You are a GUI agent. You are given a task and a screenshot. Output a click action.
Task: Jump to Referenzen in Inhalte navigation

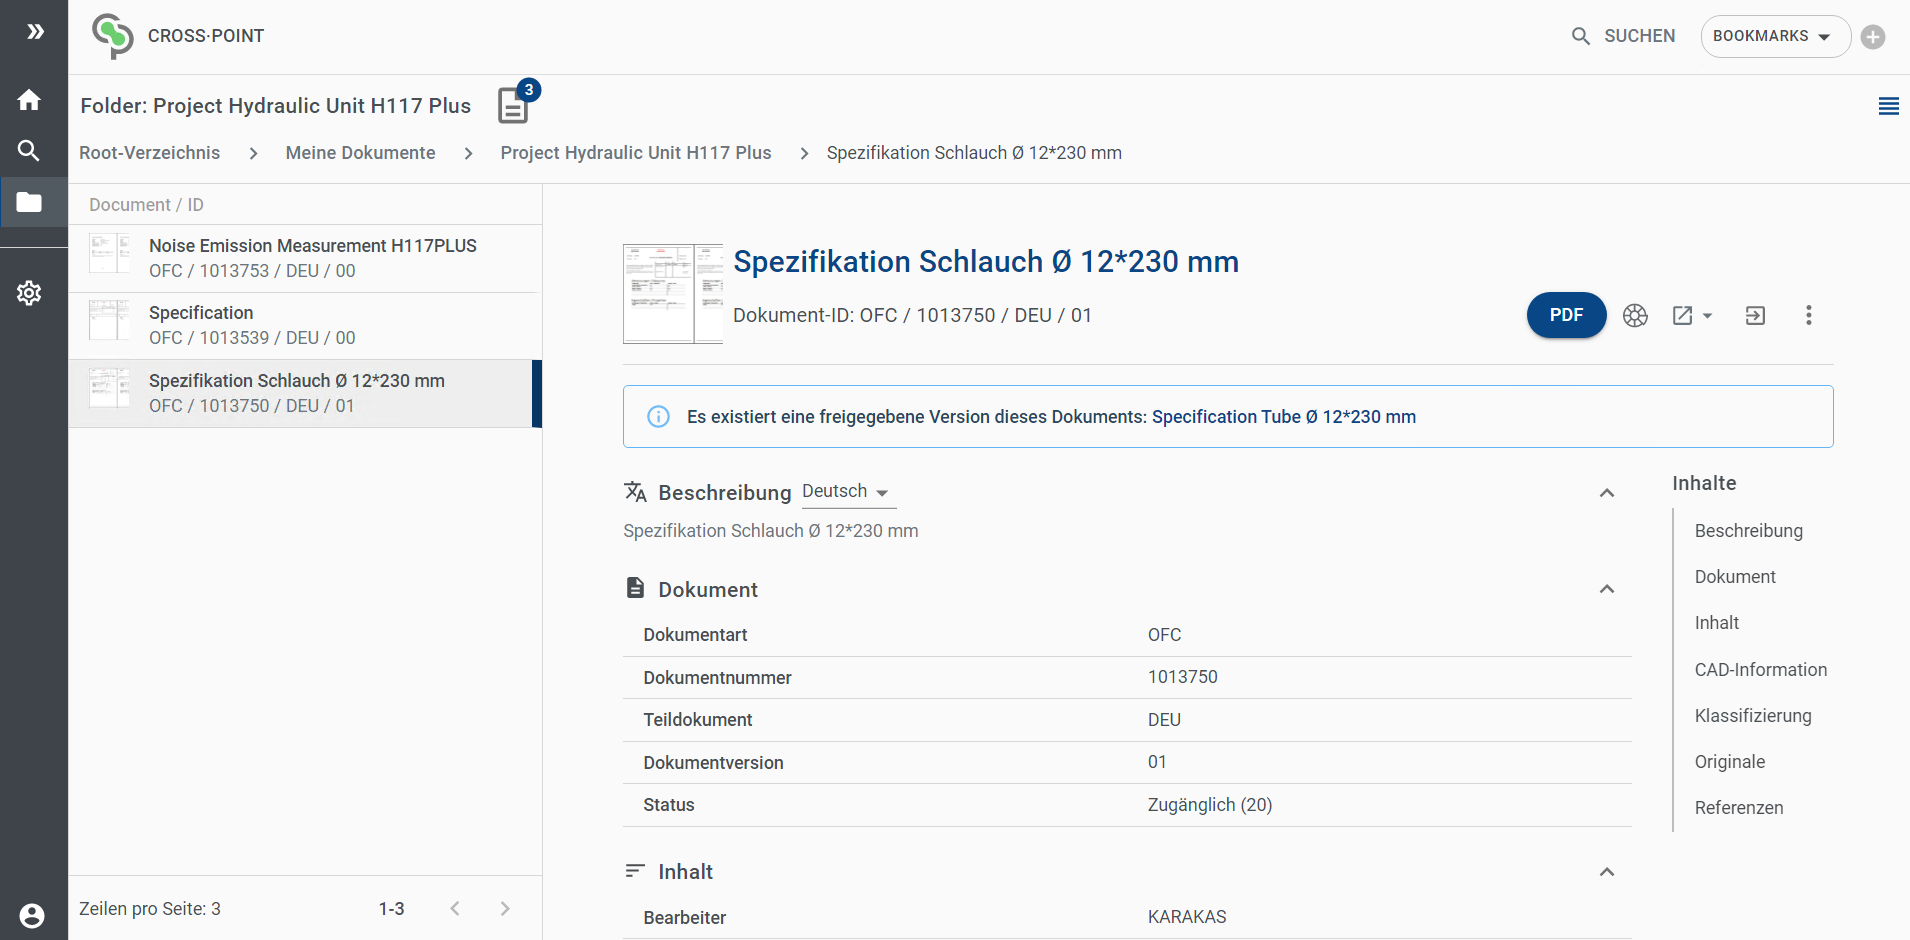pos(1738,808)
